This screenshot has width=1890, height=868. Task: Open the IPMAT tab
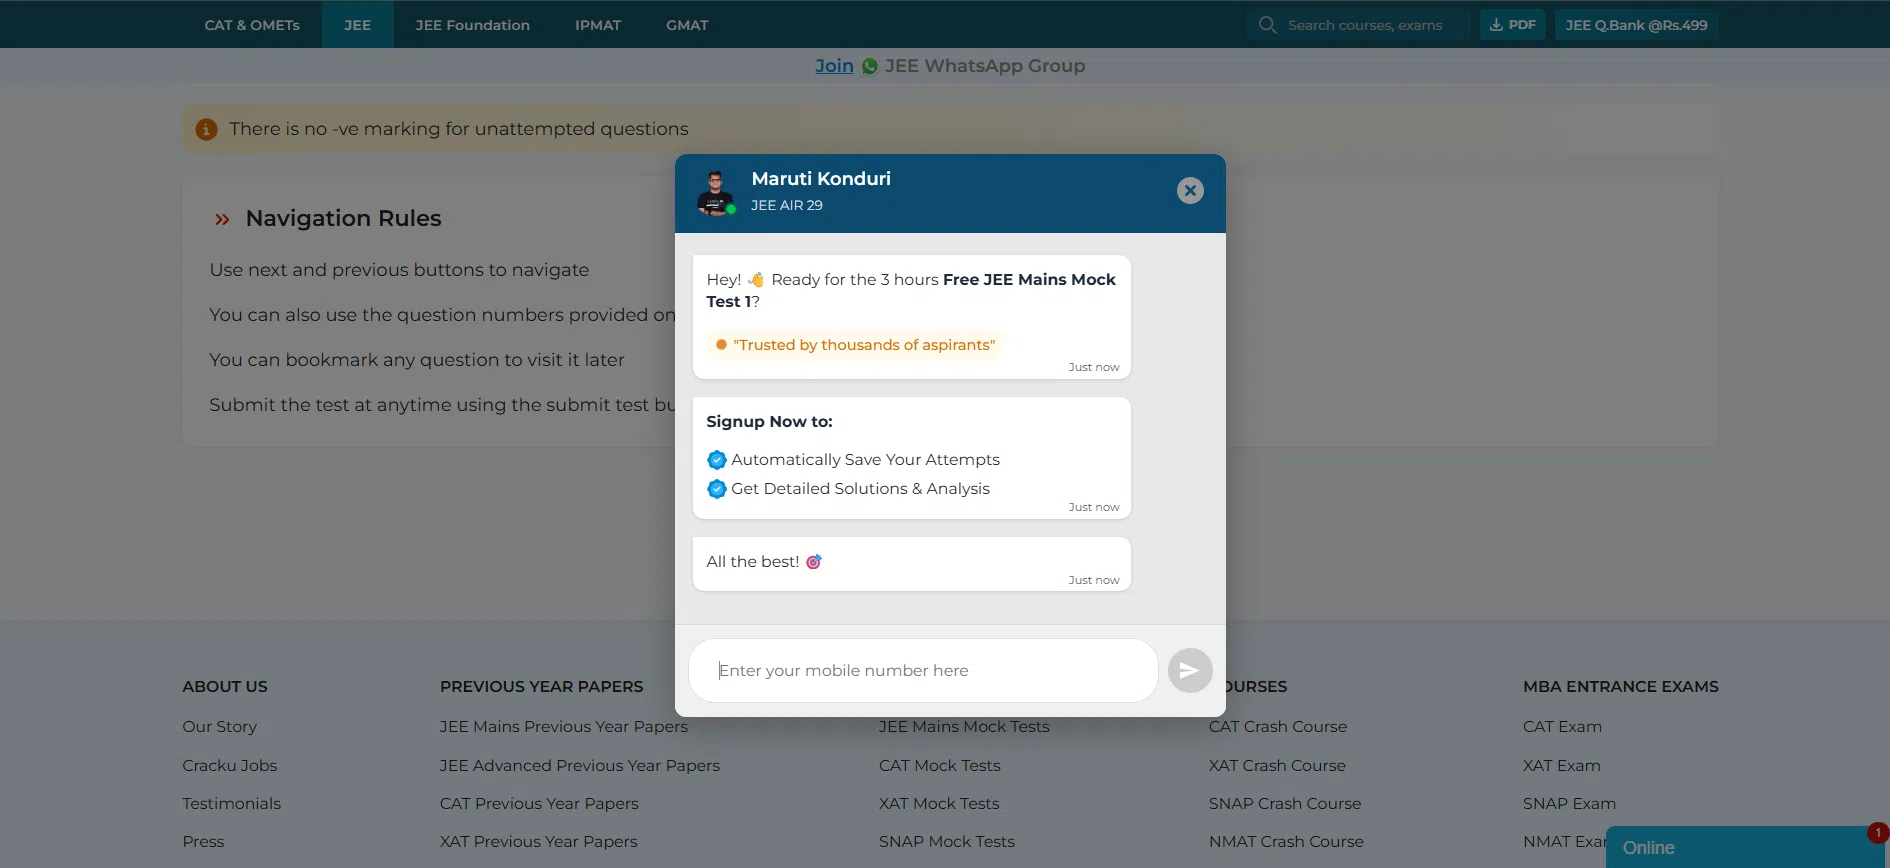[598, 25]
